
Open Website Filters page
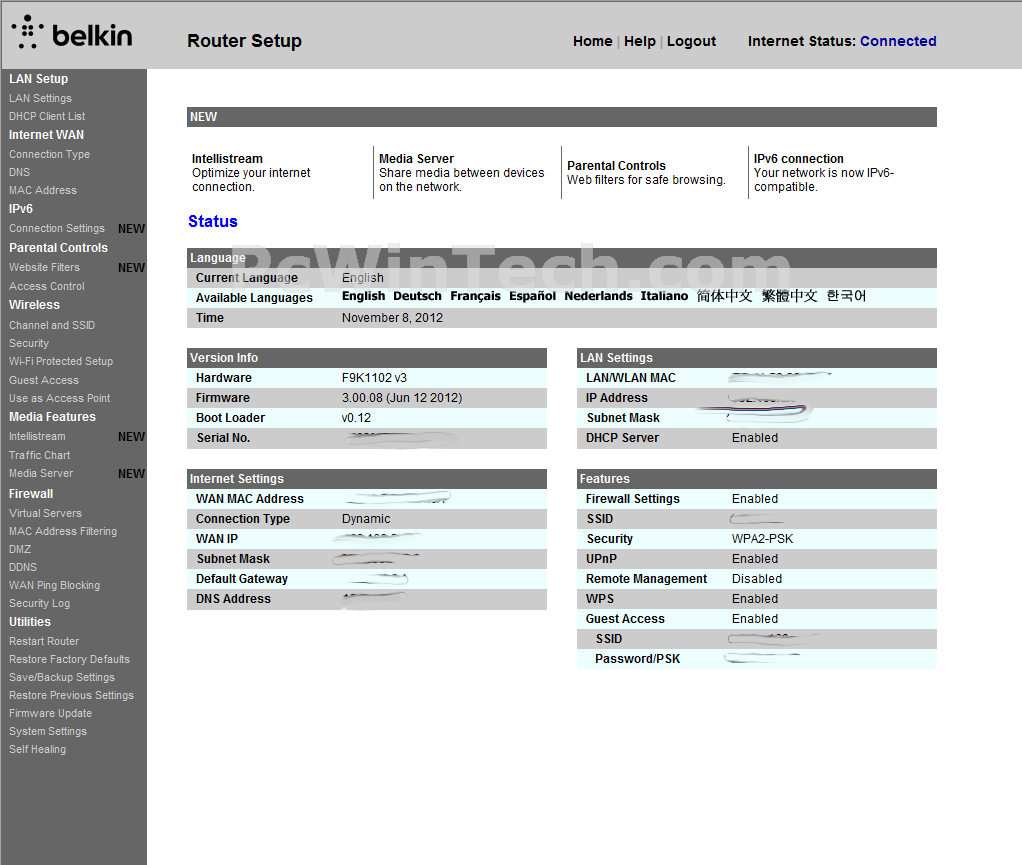(44, 267)
